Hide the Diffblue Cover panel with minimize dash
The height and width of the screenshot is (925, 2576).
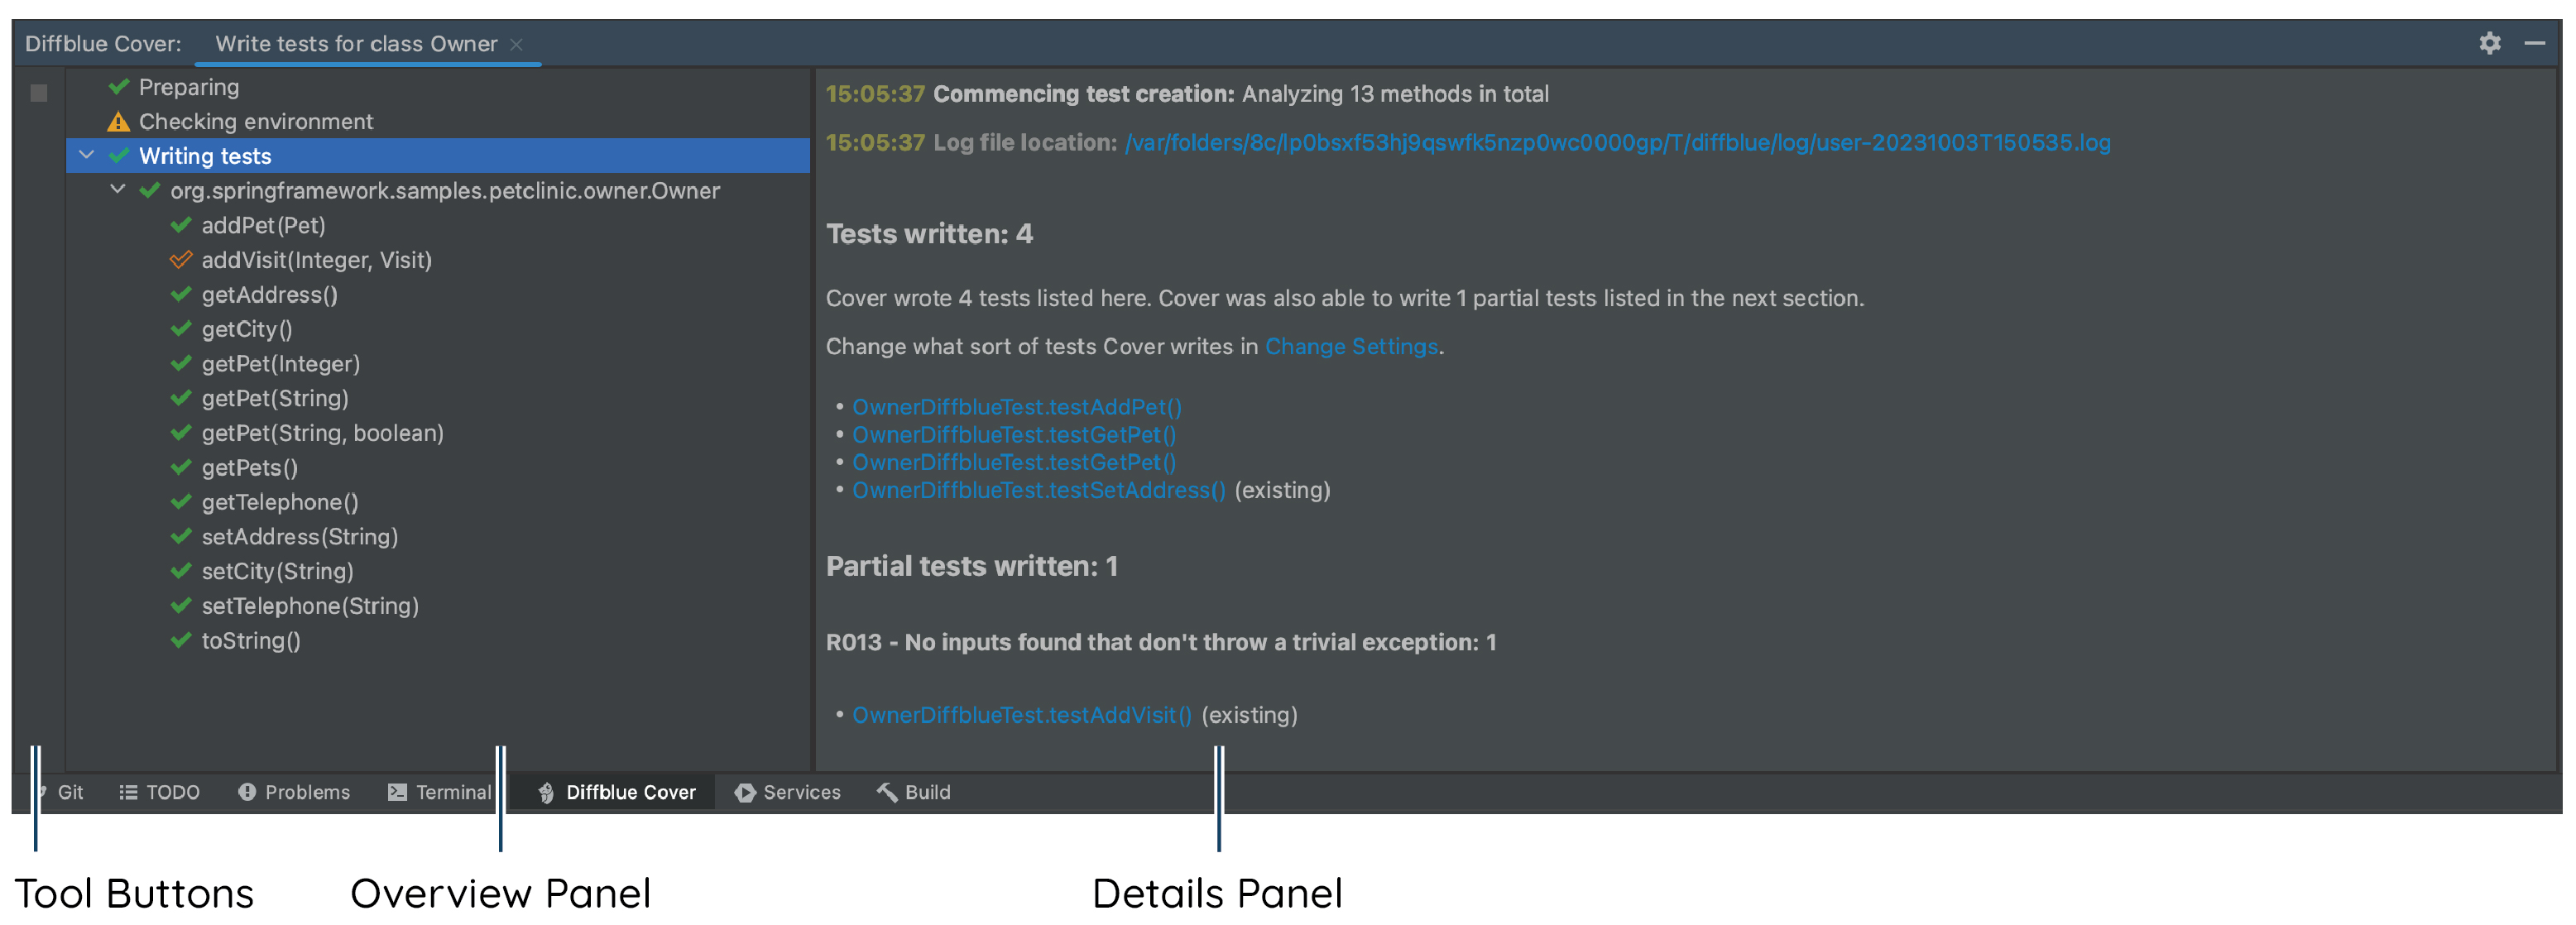coord(2534,43)
